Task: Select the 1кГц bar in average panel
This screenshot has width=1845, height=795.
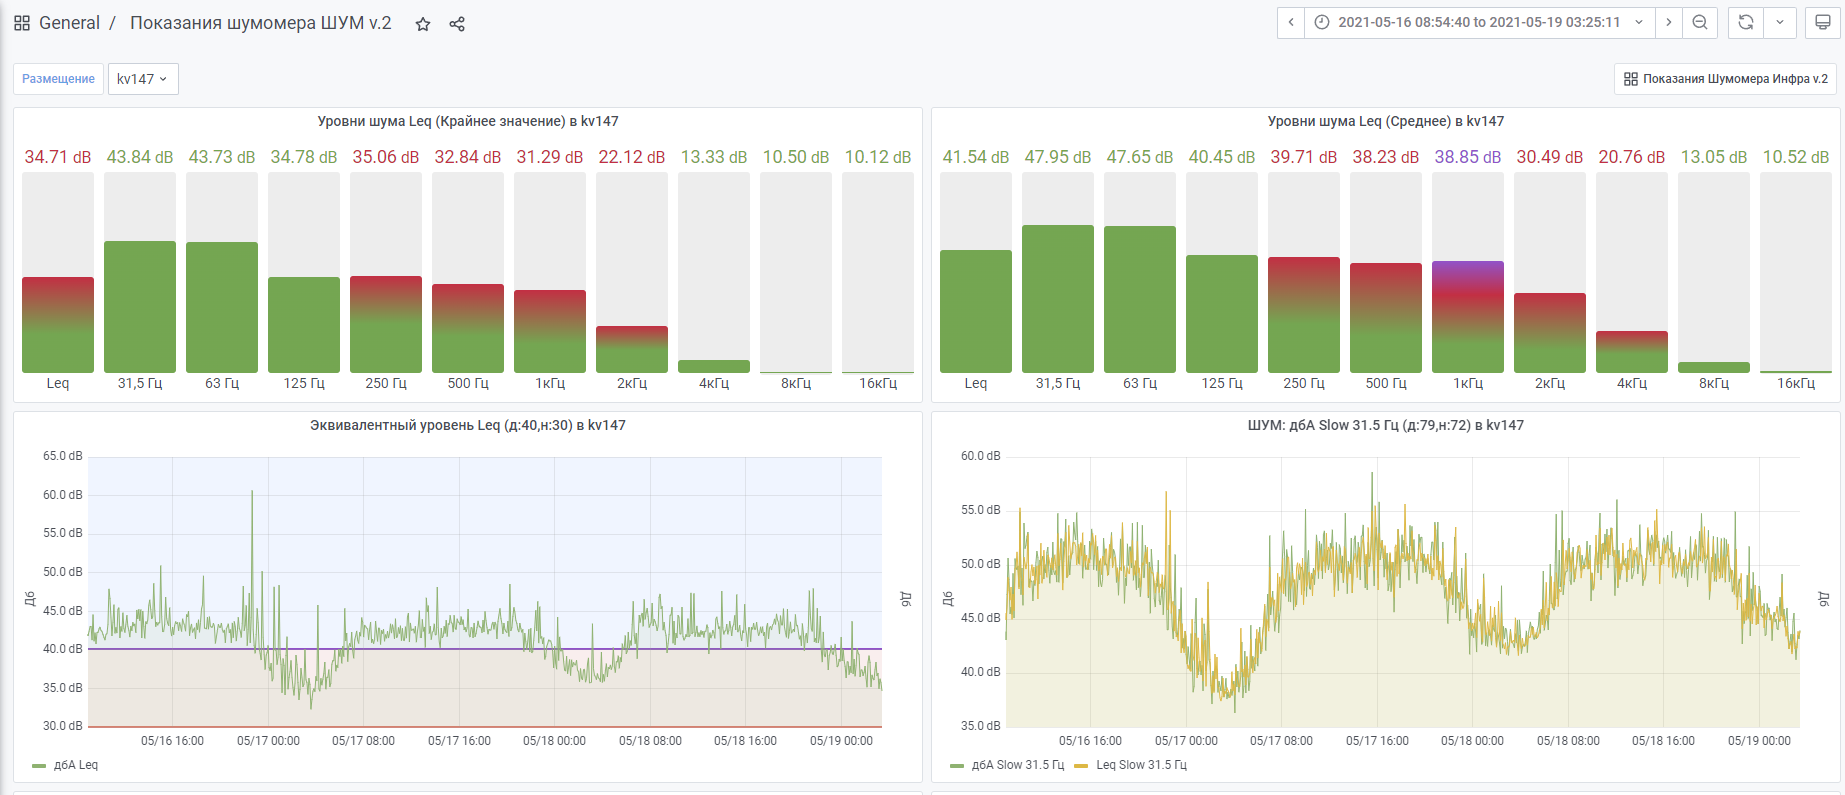Action: [x=1468, y=316]
